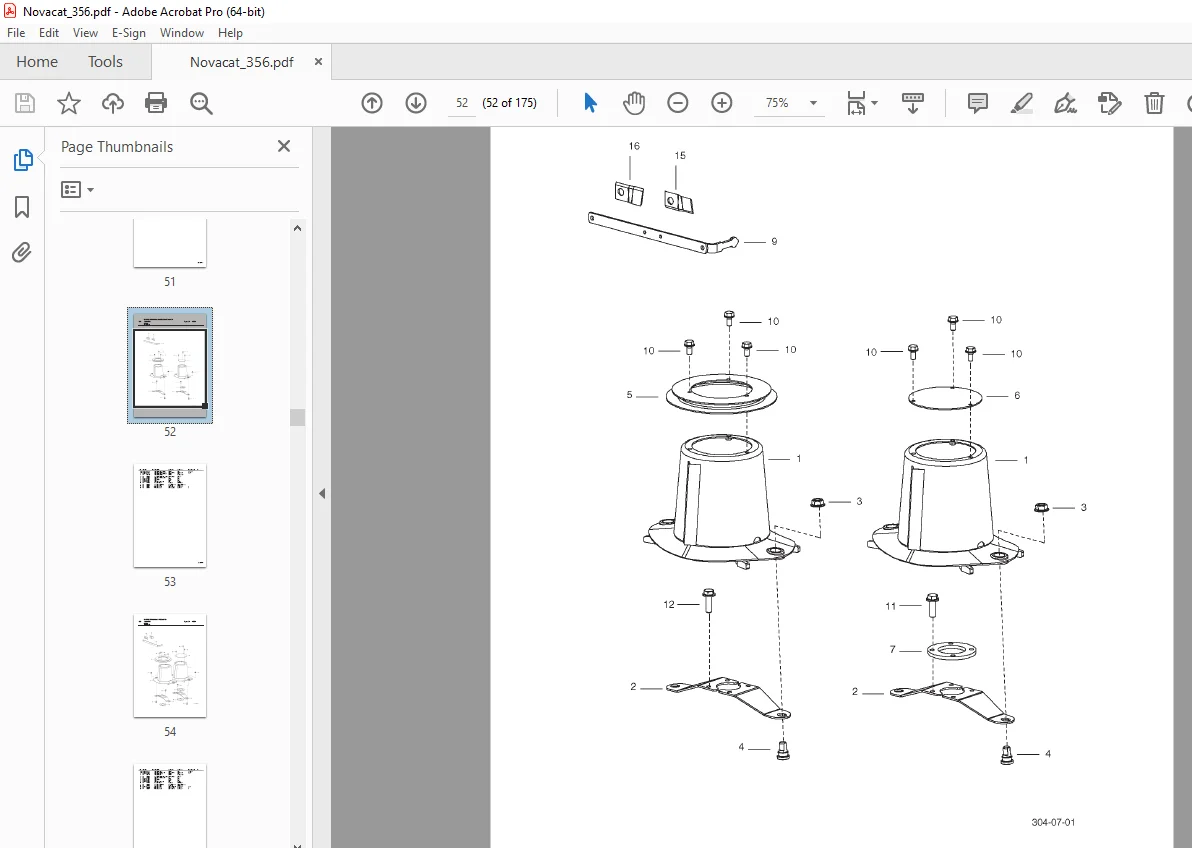The image size is (1192, 848).
Task: Click the read mode scrolling icon
Action: tap(912, 103)
